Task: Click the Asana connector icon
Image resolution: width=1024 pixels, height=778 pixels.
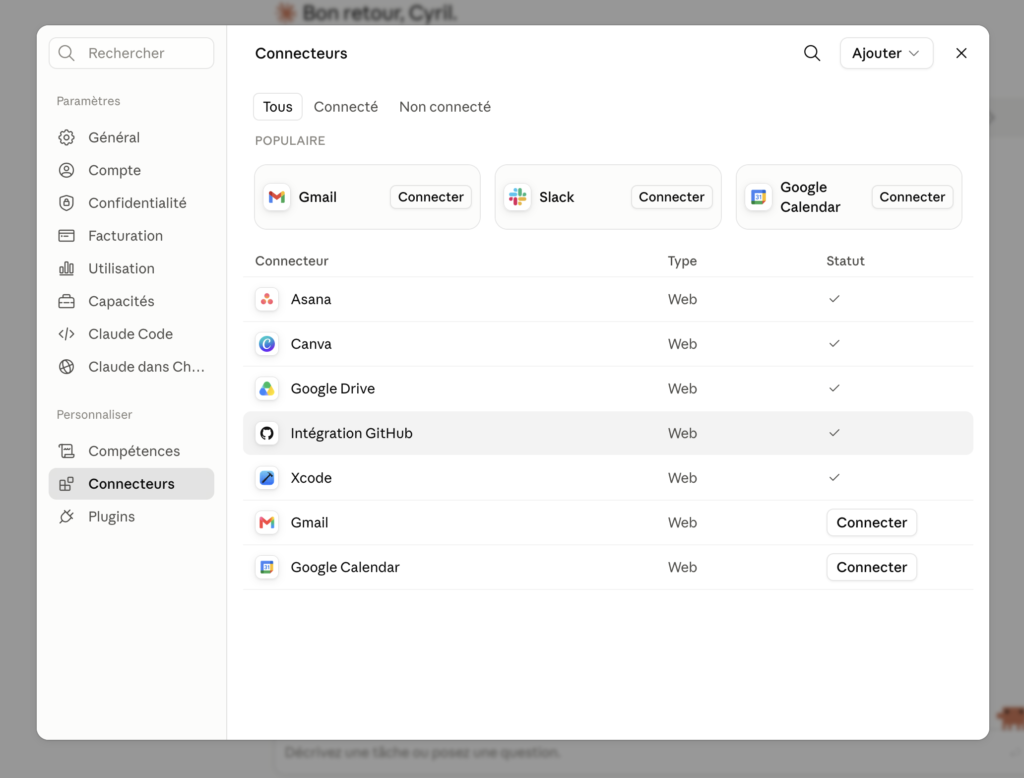Action: pyautogui.click(x=267, y=299)
